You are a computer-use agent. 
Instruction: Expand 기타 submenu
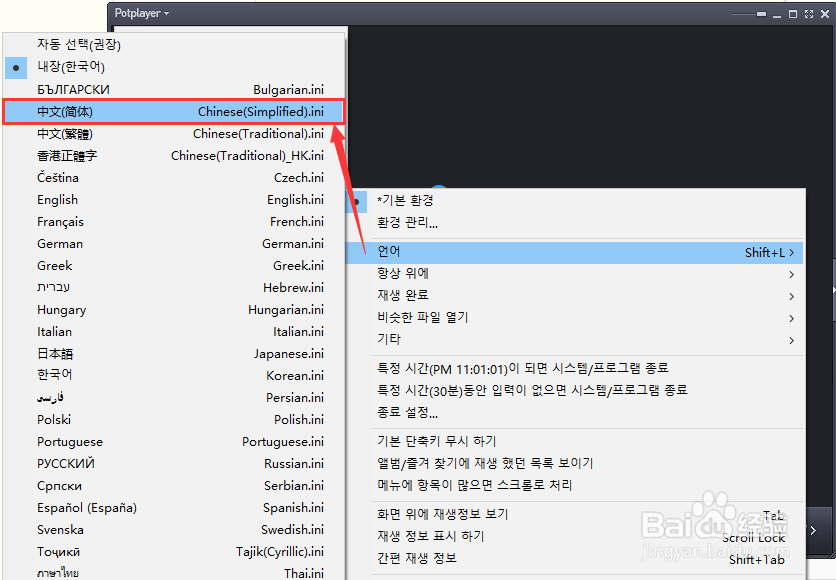point(575,340)
